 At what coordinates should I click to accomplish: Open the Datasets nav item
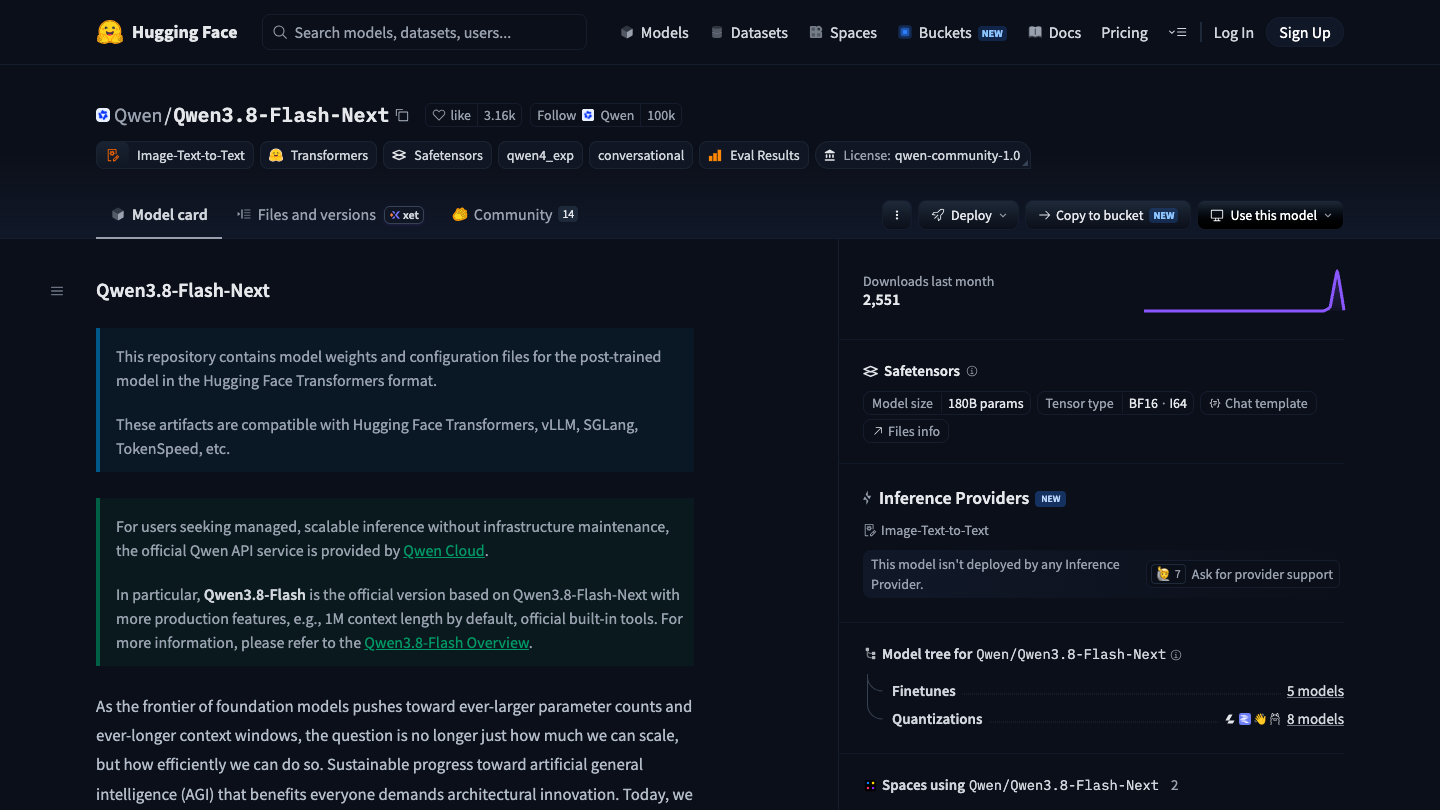[x=749, y=32]
